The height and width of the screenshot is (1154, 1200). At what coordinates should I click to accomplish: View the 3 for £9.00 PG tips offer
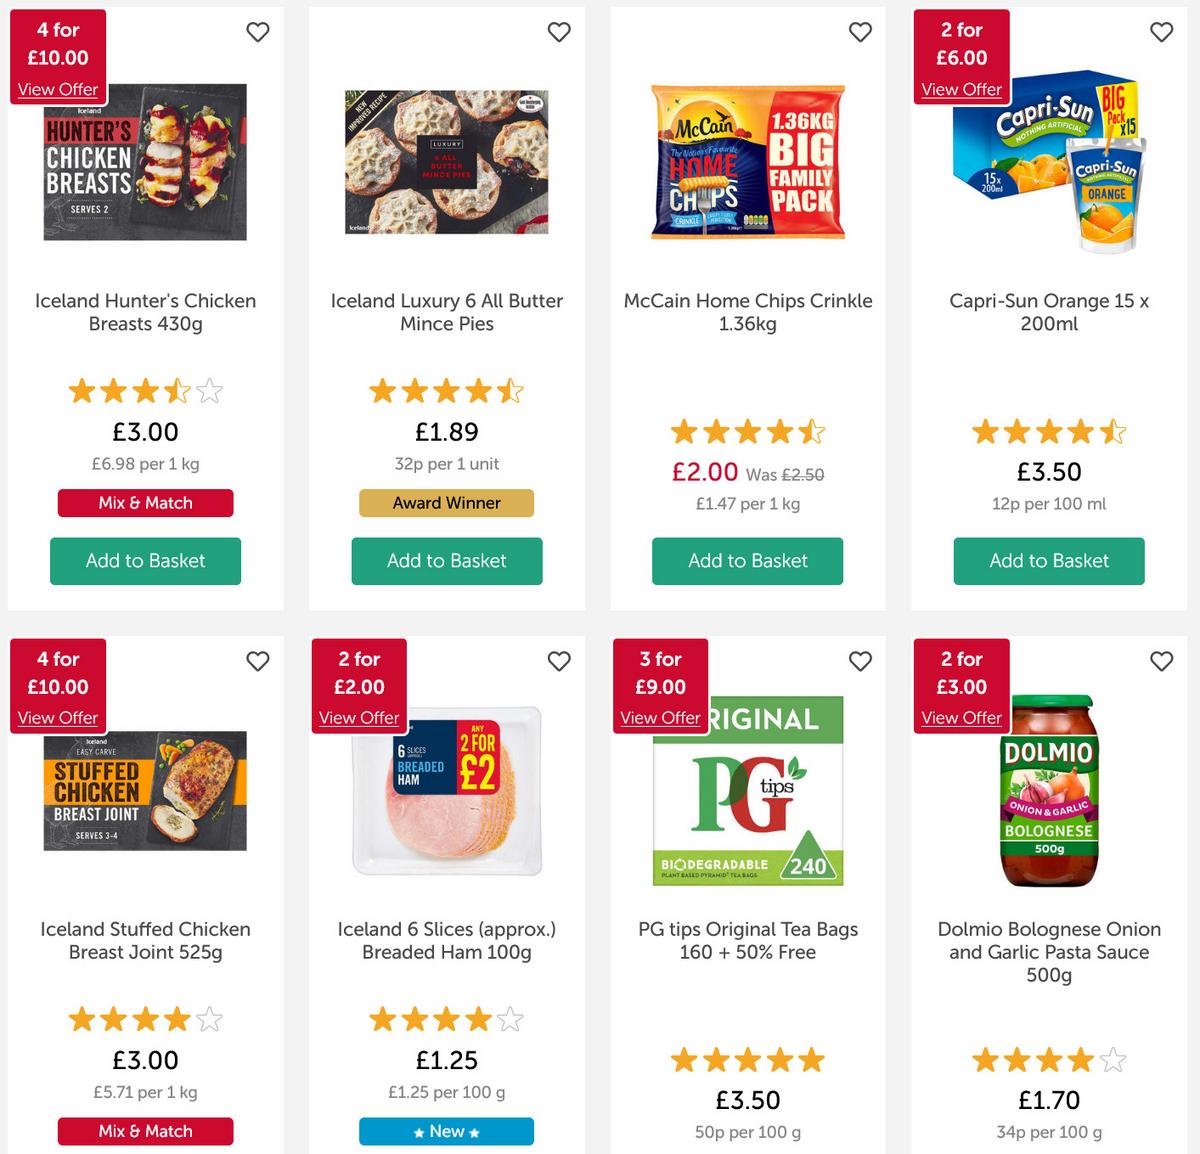pos(660,717)
